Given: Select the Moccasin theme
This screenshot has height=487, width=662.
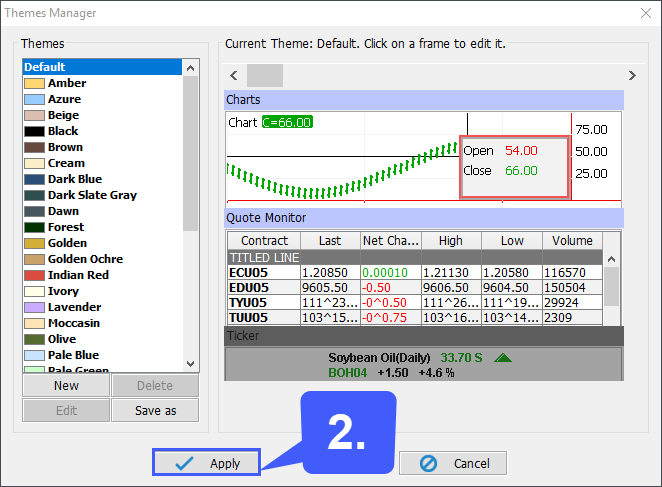Looking at the screenshot, I should (x=102, y=323).
